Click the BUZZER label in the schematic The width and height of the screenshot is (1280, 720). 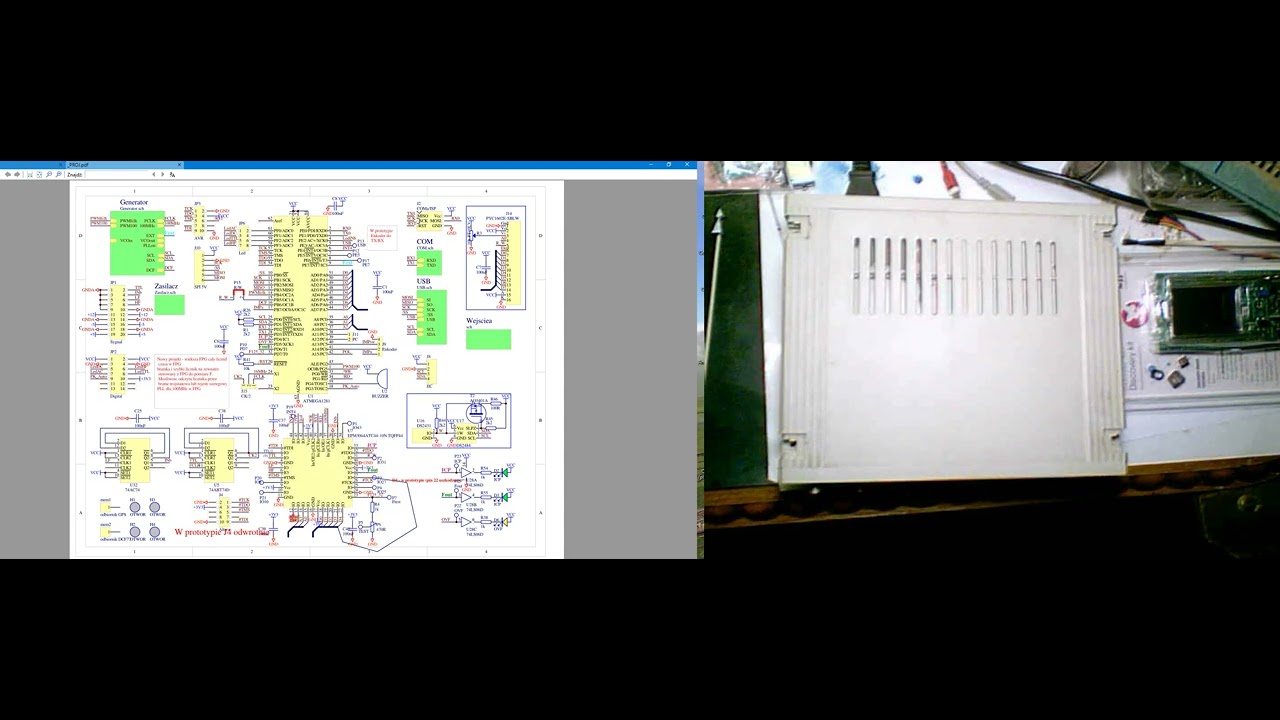380,396
